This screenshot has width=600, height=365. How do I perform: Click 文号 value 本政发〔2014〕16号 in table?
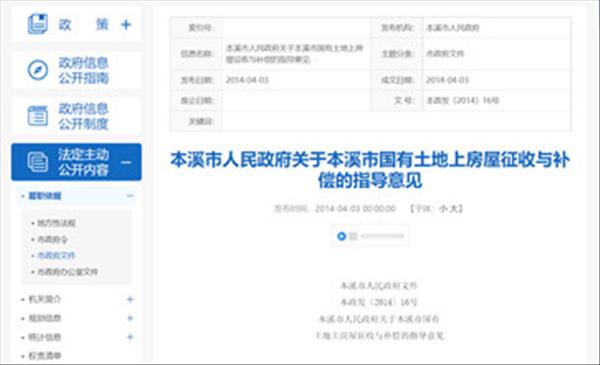[462, 101]
